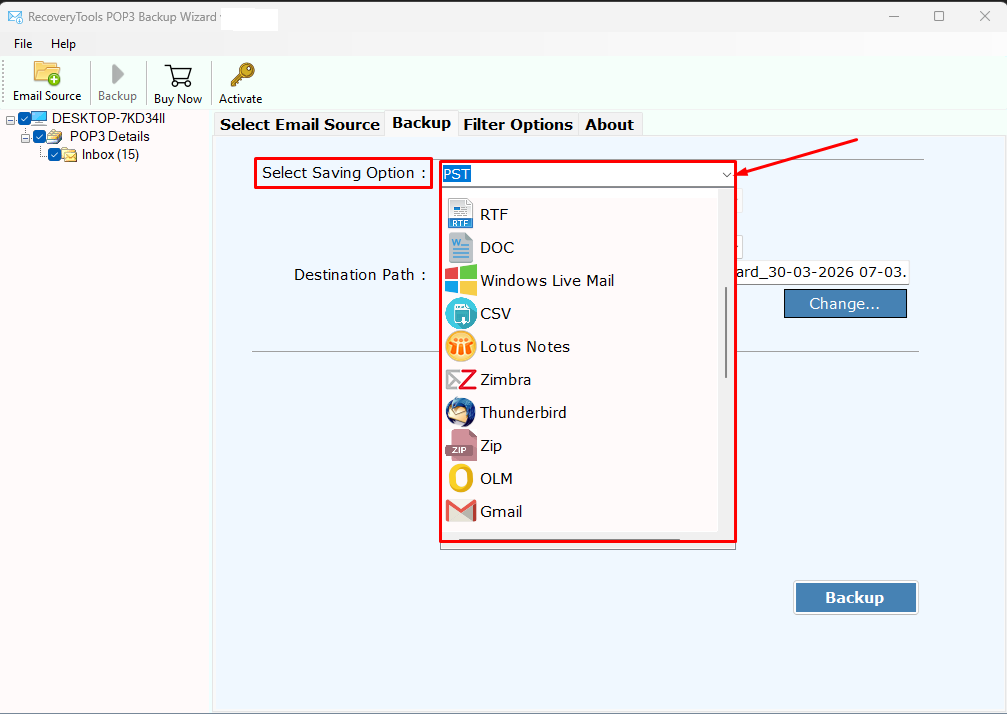Image resolution: width=1007 pixels, height=714 pixels.
Task: Select the RTF file format icon
Action: (460, 214)
